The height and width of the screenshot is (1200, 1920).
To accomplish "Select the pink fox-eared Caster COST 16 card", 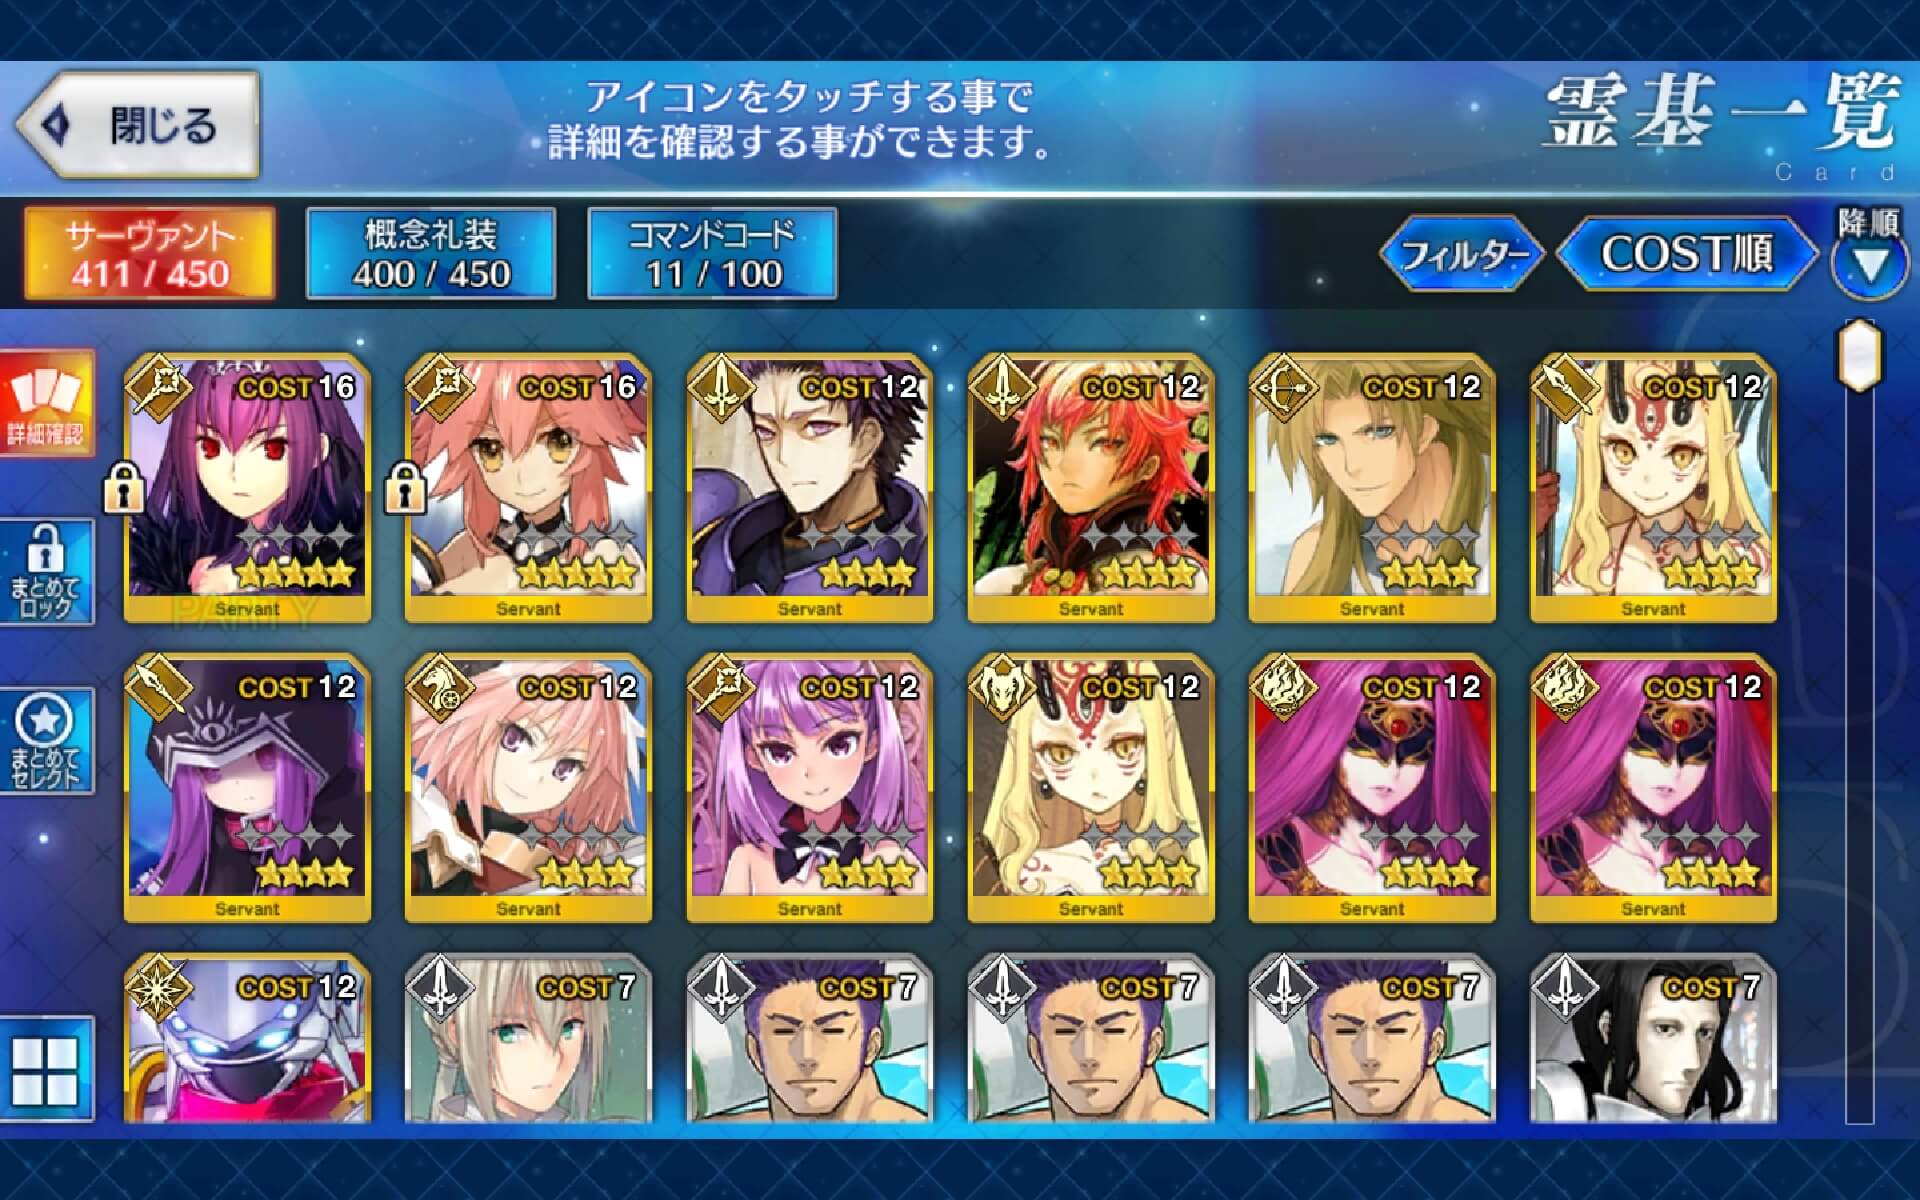I will coord(528,487).
